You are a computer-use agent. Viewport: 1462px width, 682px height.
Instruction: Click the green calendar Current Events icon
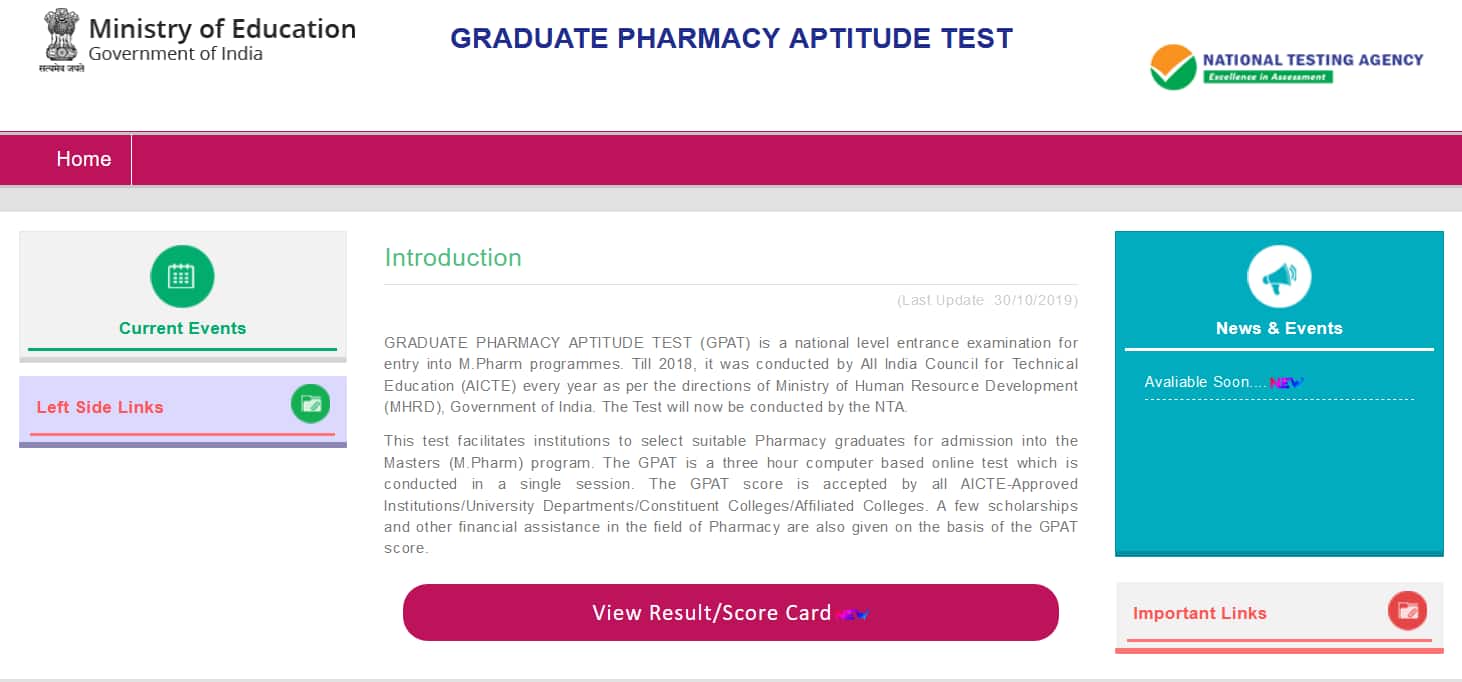click(182, 276)
